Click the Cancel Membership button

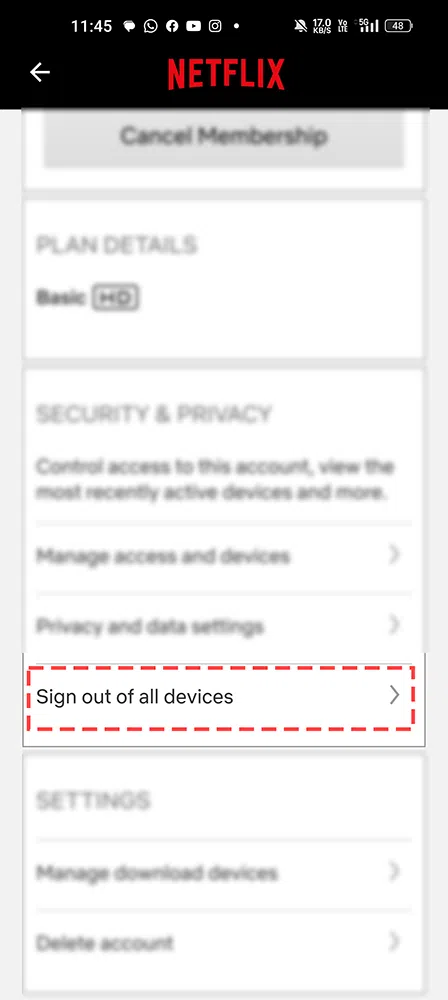click(223, 136)
